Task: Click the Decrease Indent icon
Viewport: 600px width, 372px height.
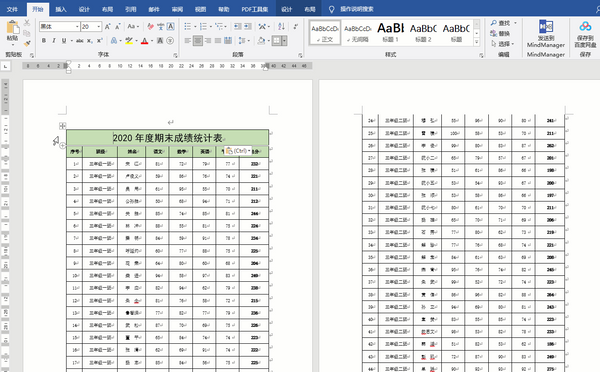Action: click(x=238, y=26)
